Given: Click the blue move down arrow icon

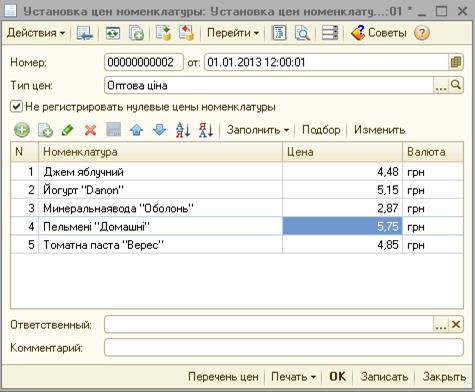Looking at the screenshot, I should pyautogui.click(x=159, y=130).
